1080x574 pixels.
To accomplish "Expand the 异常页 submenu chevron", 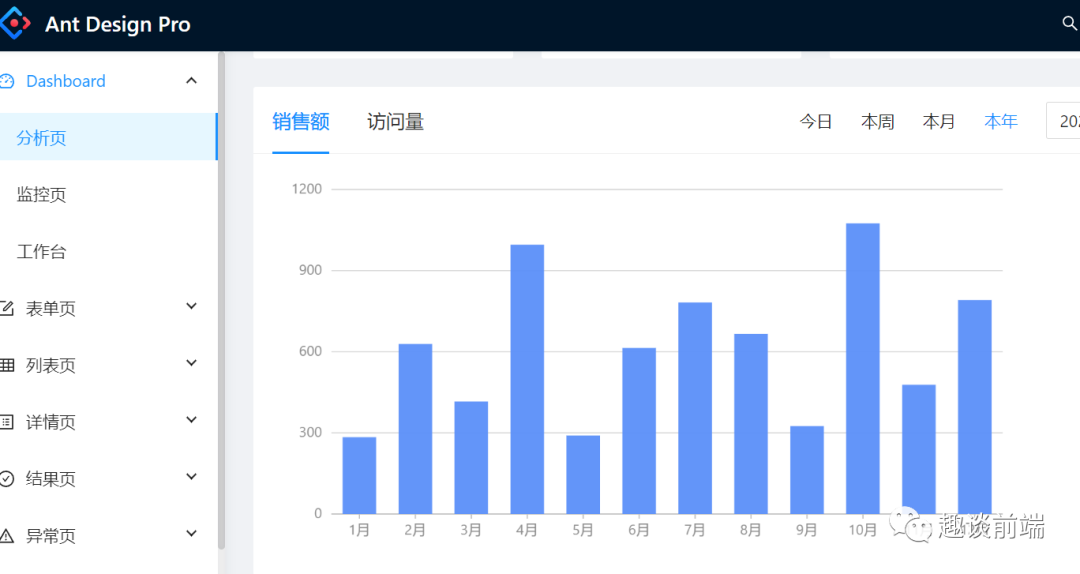I will coord(191,533).
